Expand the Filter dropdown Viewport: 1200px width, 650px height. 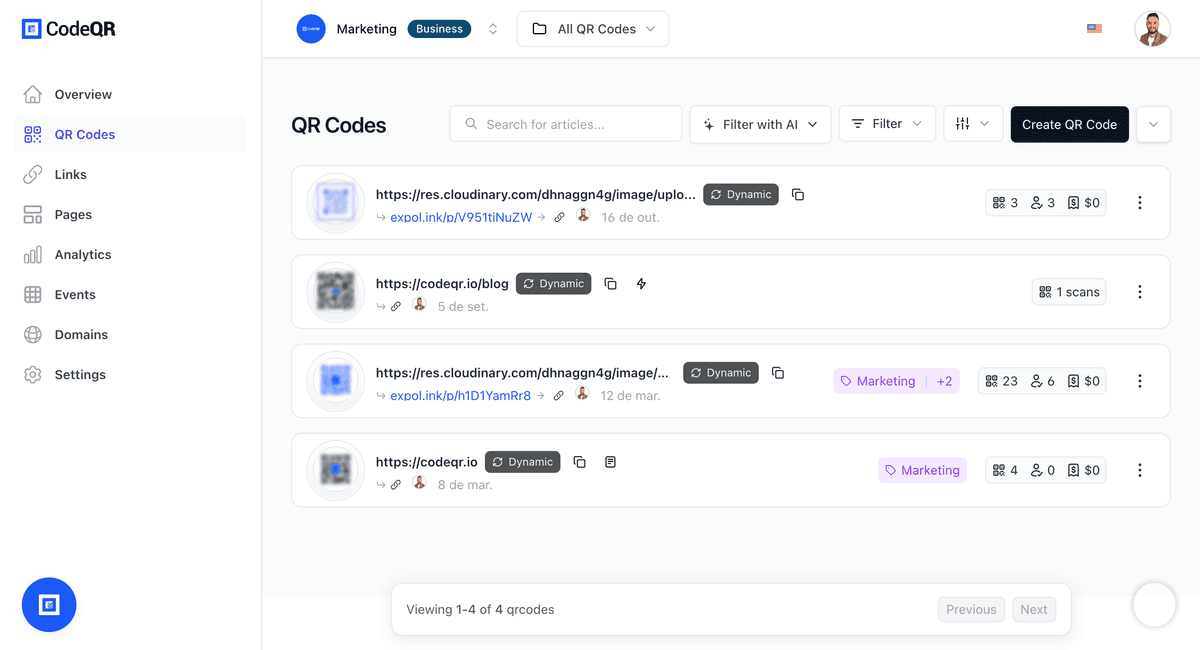[x=886, y=123]
